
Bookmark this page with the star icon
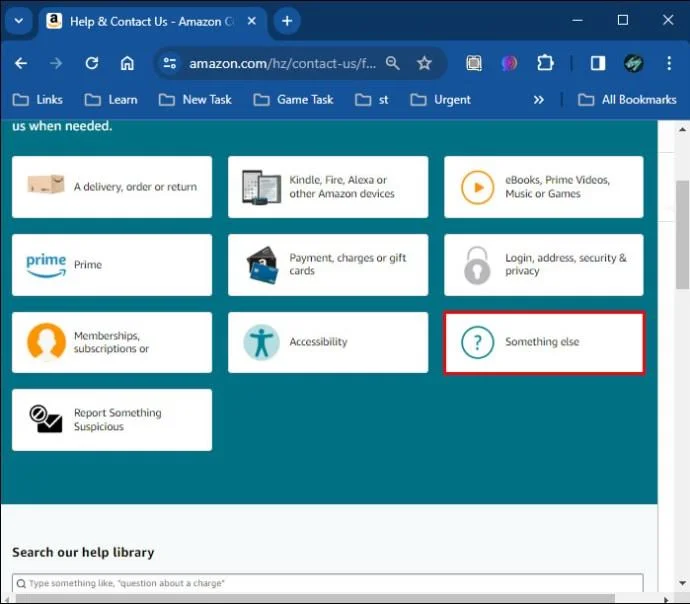pyautogui.click(x=424, y=63)
